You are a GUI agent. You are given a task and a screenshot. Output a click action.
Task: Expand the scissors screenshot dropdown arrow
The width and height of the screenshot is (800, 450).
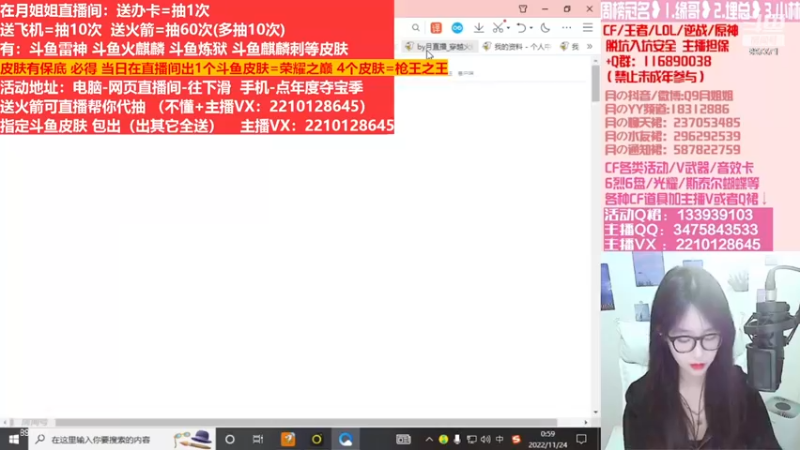(508, 28)
